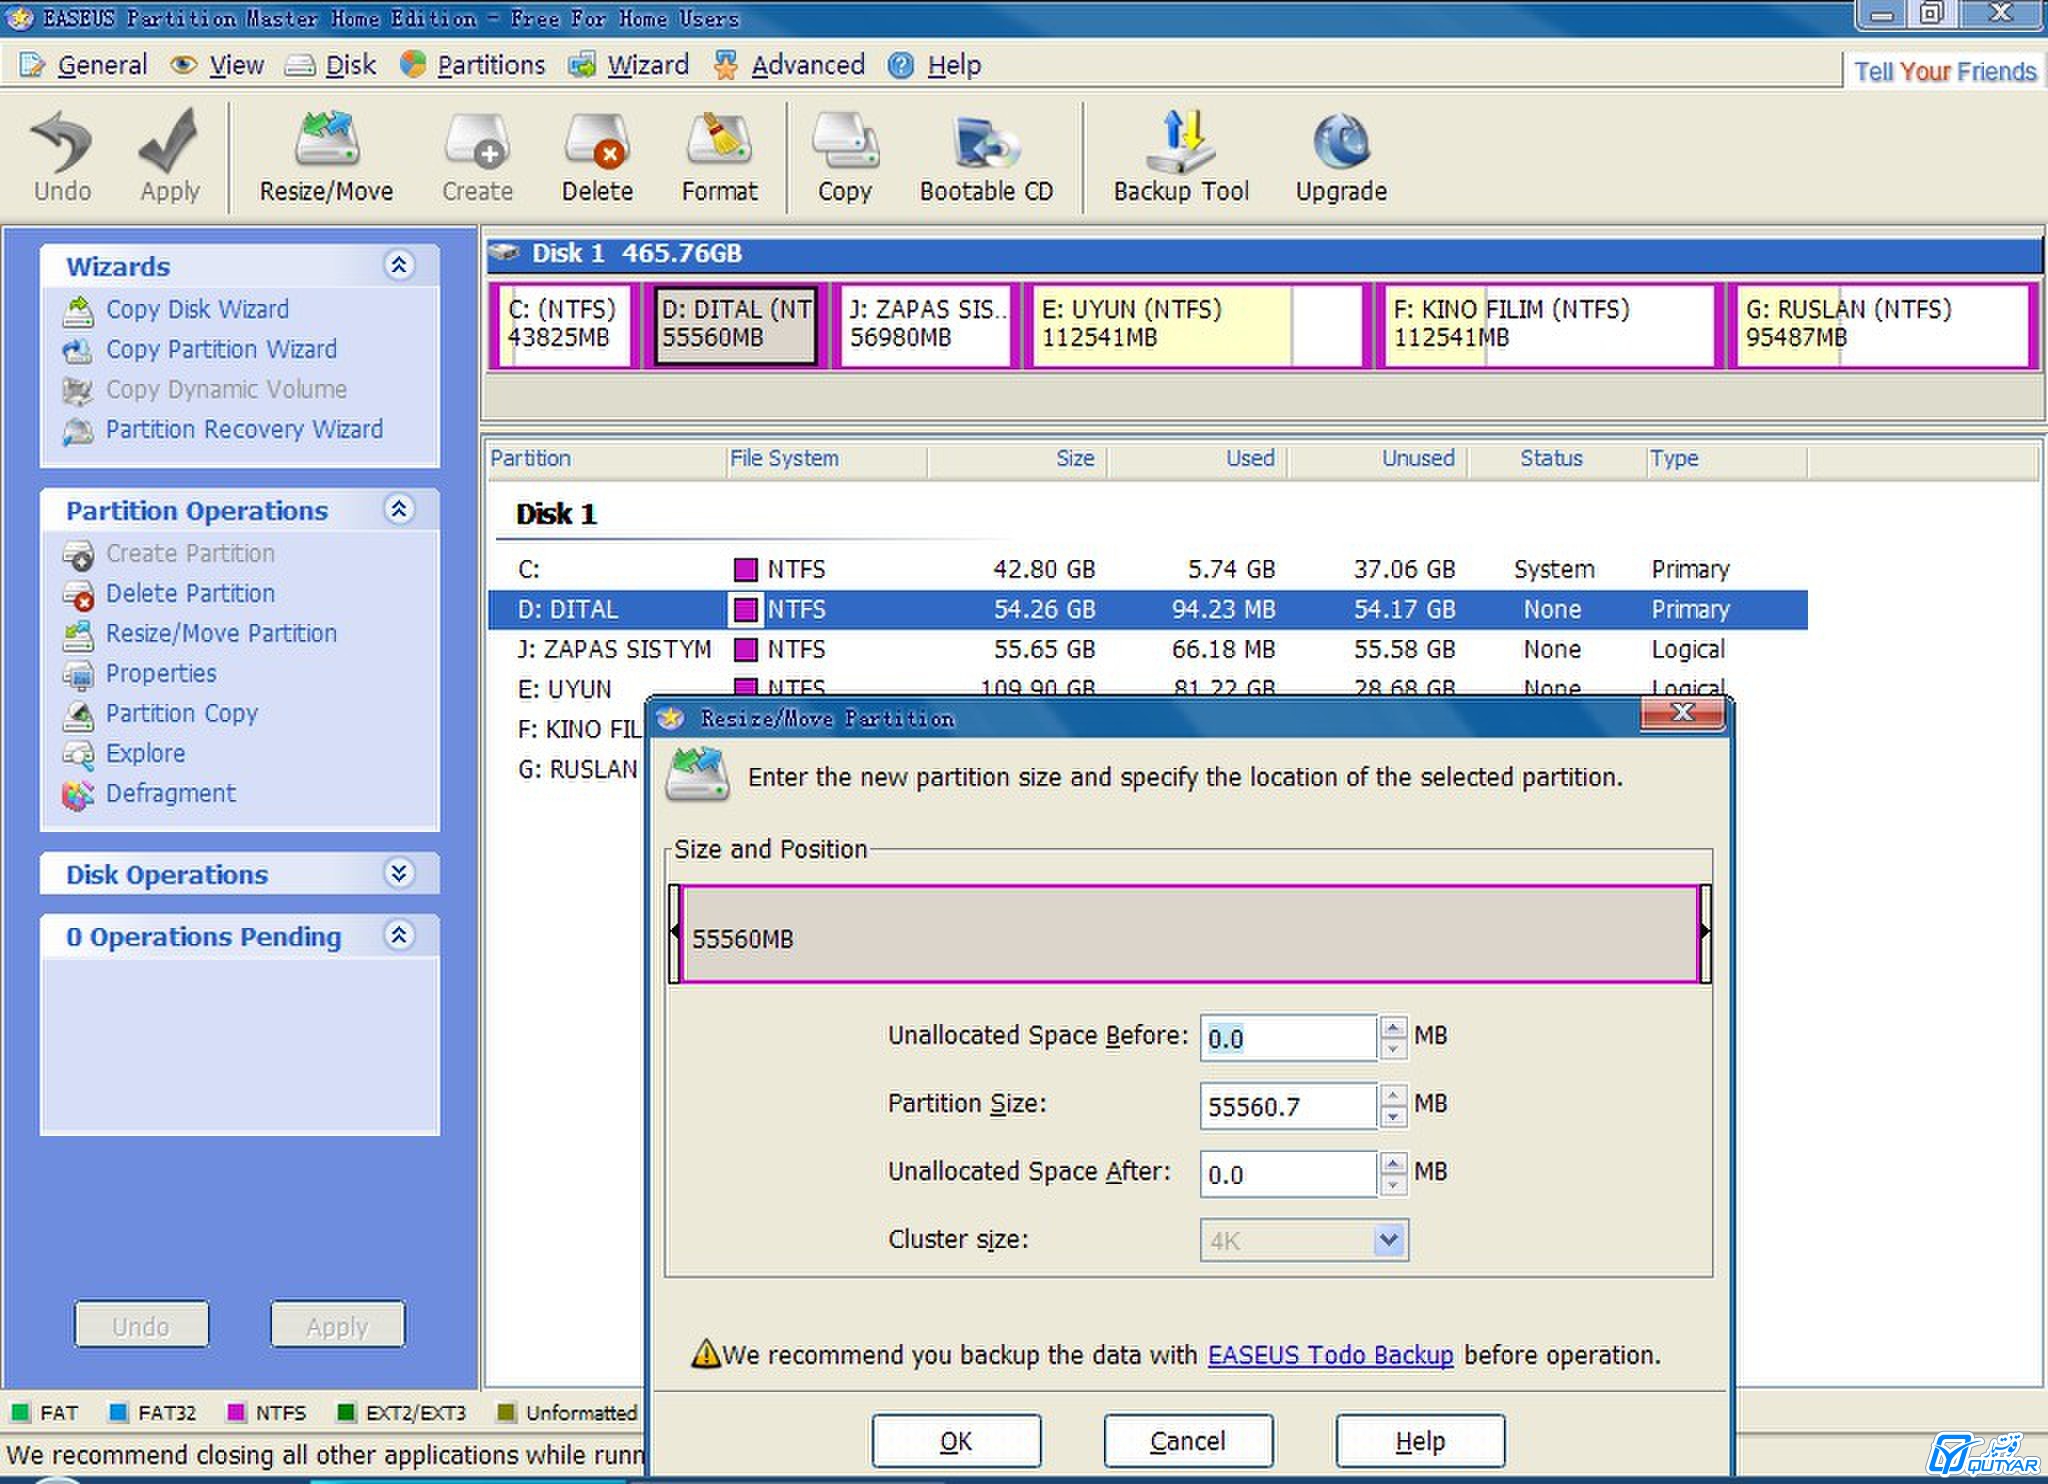Click the sidebar Apply button
The height and width of the screenshot is (1484, 2048).
coord(337,1326)
